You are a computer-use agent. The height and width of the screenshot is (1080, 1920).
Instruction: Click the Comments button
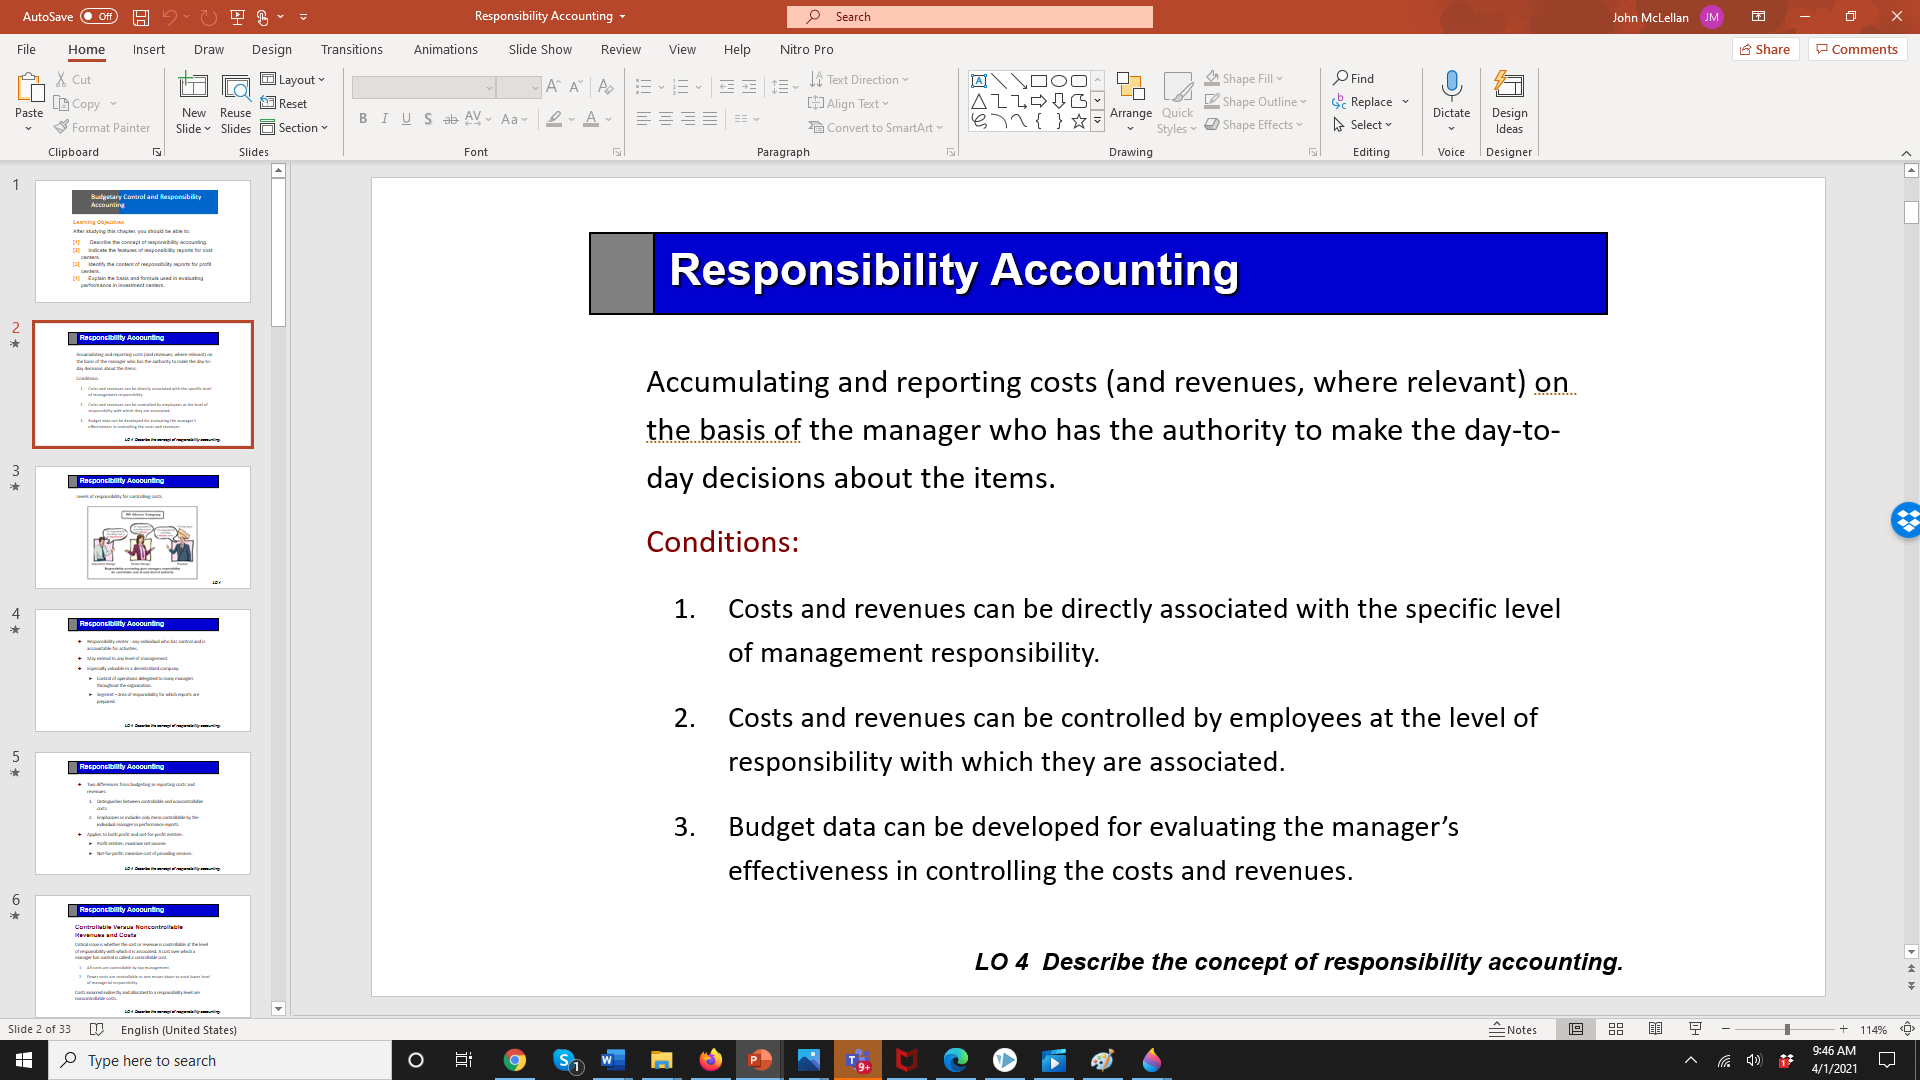tap(1857, 49)
